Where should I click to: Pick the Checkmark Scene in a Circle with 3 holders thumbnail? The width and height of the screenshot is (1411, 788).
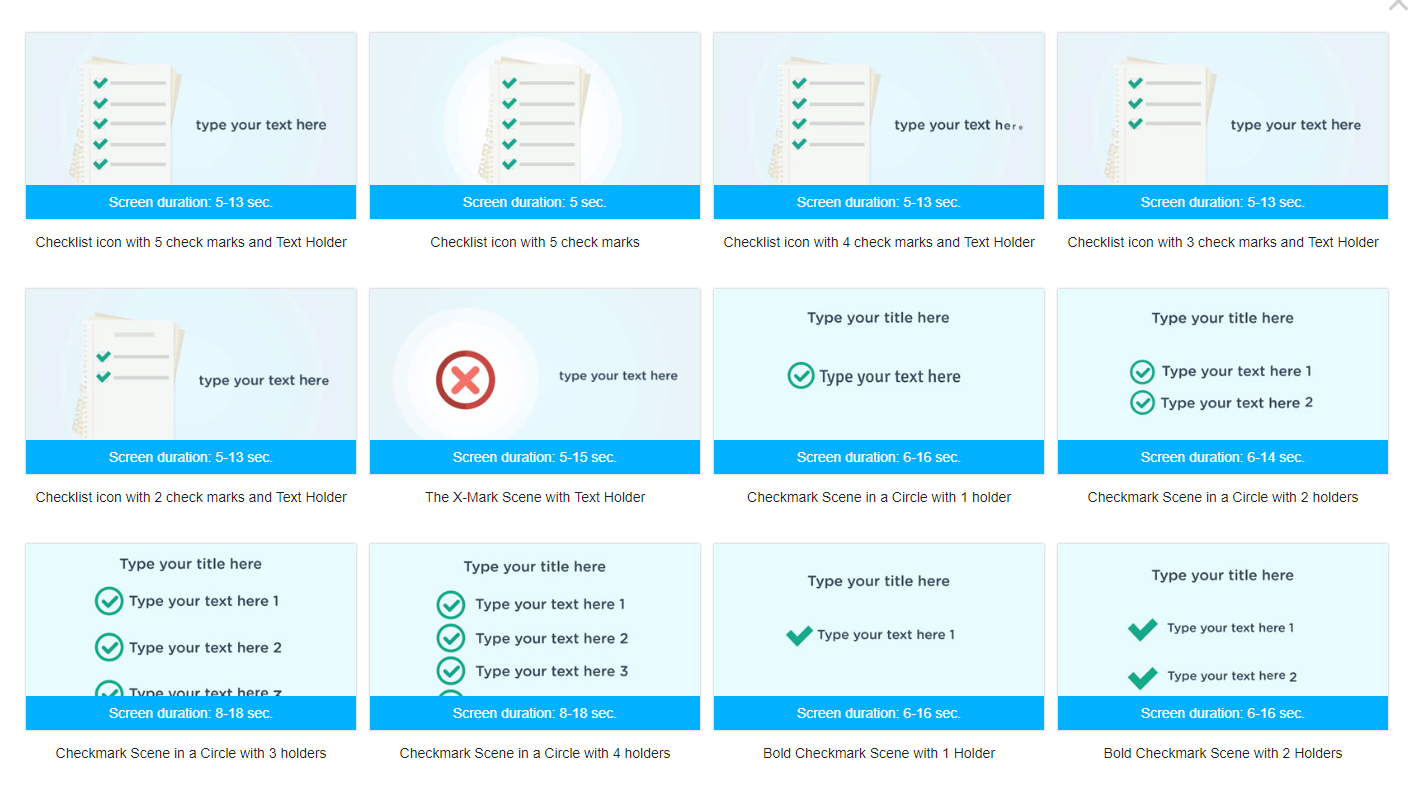point(191,620)
